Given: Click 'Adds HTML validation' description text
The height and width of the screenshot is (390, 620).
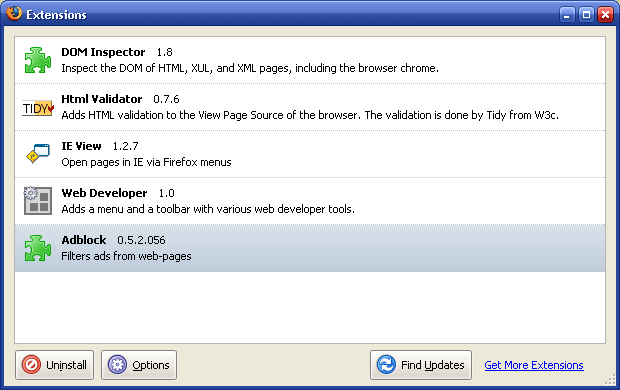Looking at the screenshot, I should (310, 115).
